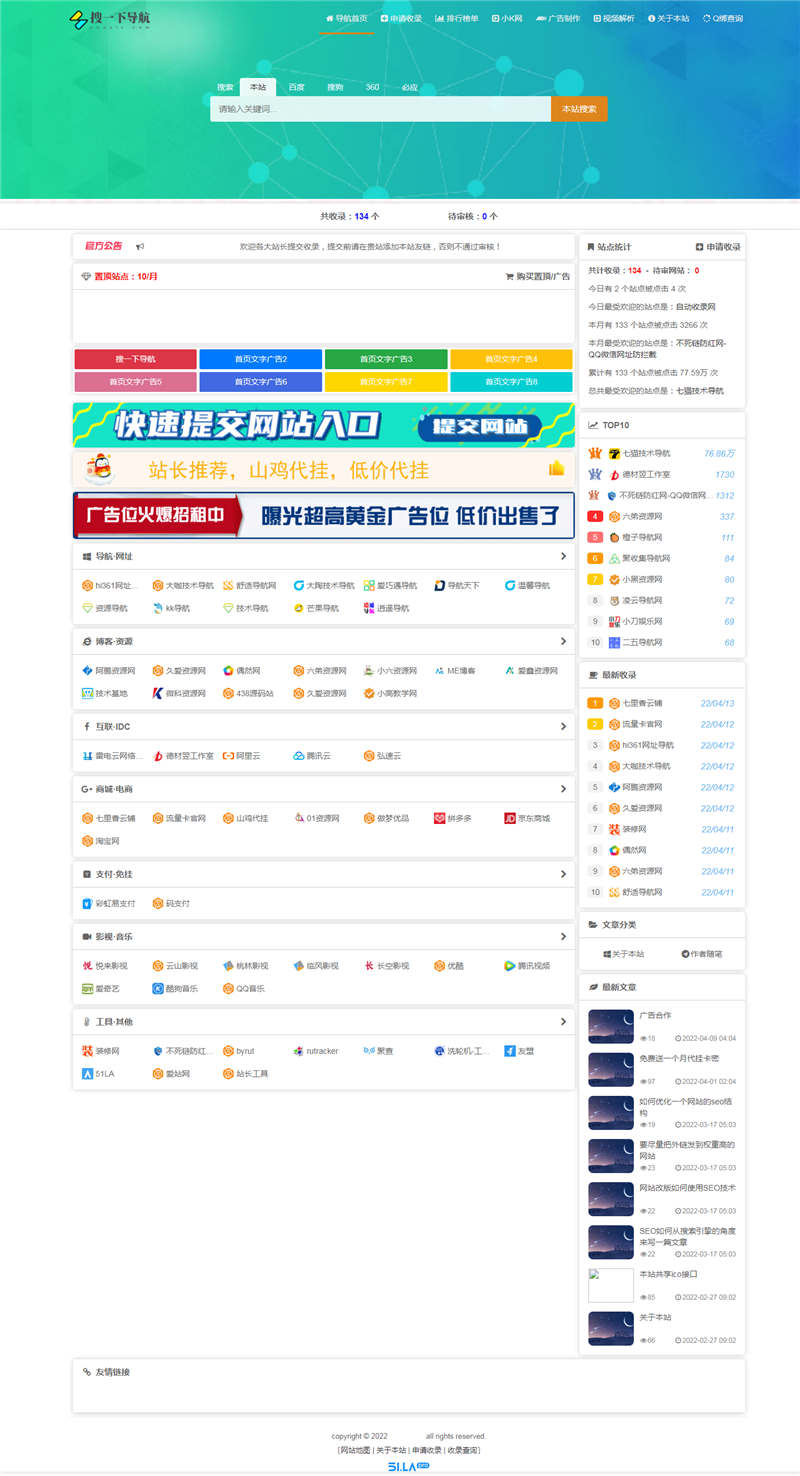The height and width of the screenshot is (1476, 800).
Task: Switch to the 必应 search option
Action: pyautogui.click(x=410, y=87)
